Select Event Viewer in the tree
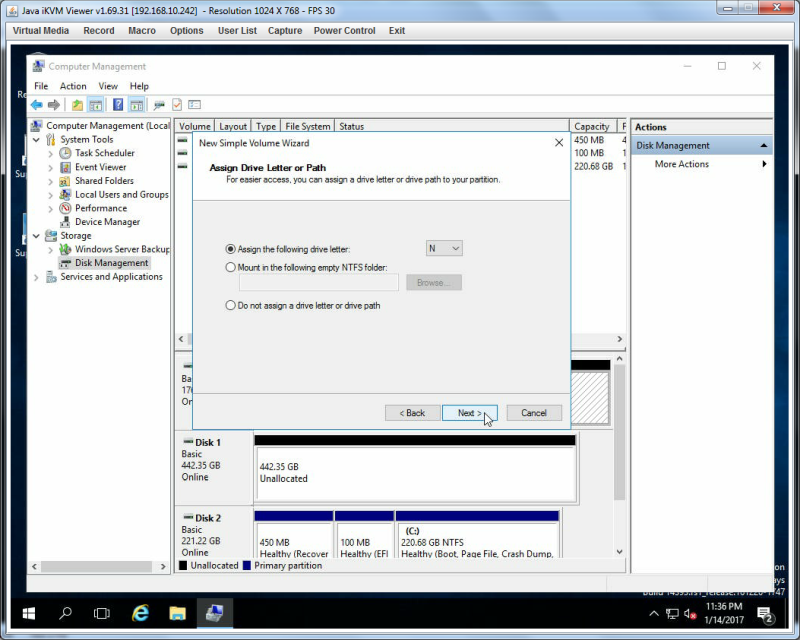The height and width of the screenshot is (640, 800). pyautogui.click(x=101, y=167)
